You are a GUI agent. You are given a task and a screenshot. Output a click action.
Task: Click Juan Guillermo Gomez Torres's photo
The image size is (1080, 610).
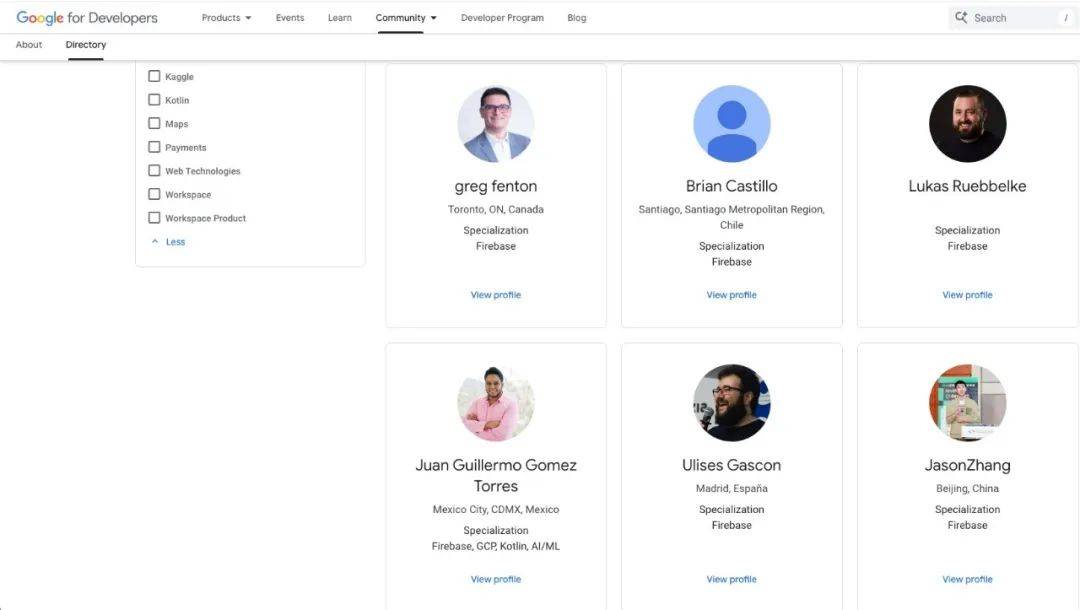click(x=496, y=402)
